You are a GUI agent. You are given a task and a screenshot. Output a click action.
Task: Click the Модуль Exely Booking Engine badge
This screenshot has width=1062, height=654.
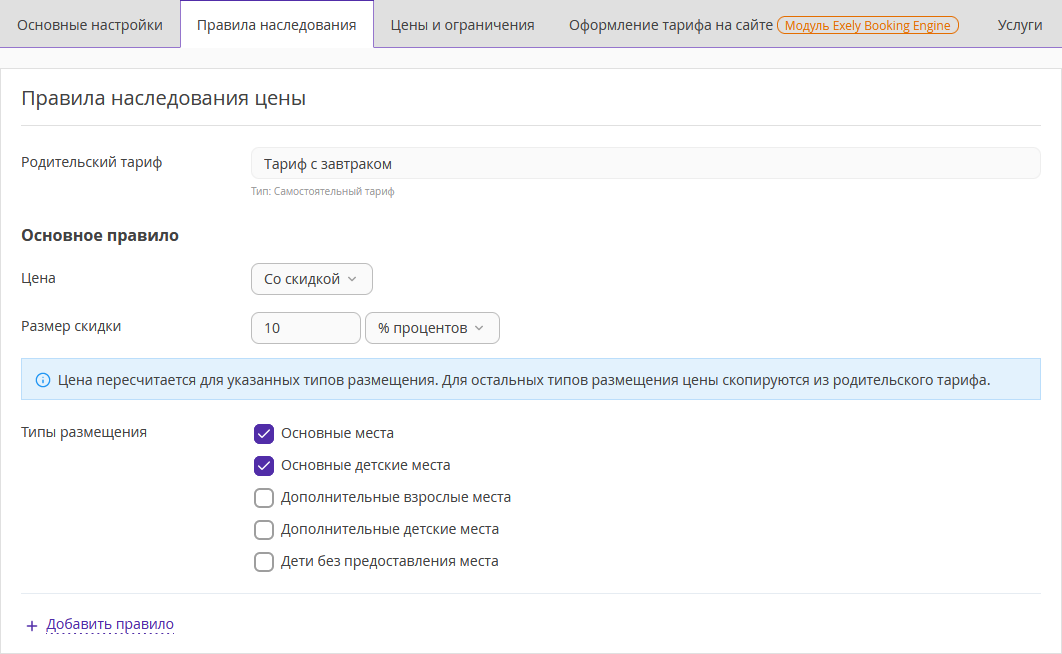(x=868, y=25)
